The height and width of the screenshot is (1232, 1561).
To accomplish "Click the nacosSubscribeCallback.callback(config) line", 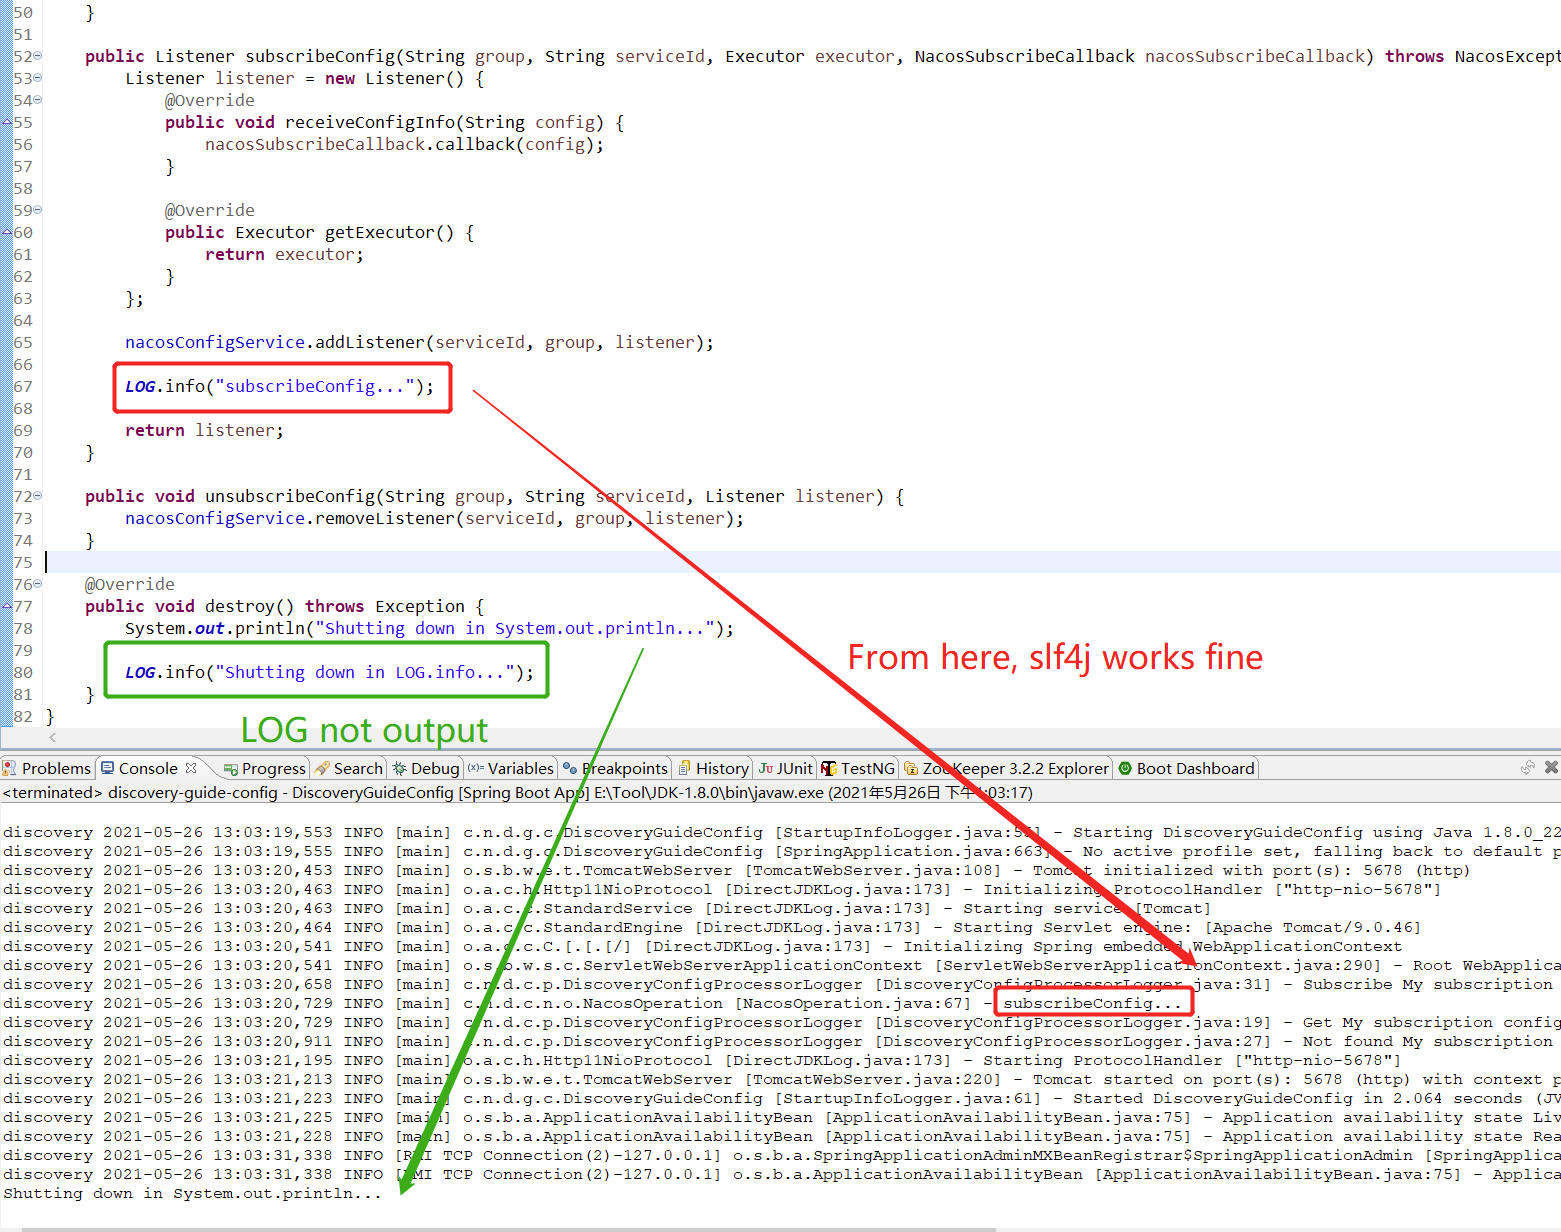I will point(404,144).
